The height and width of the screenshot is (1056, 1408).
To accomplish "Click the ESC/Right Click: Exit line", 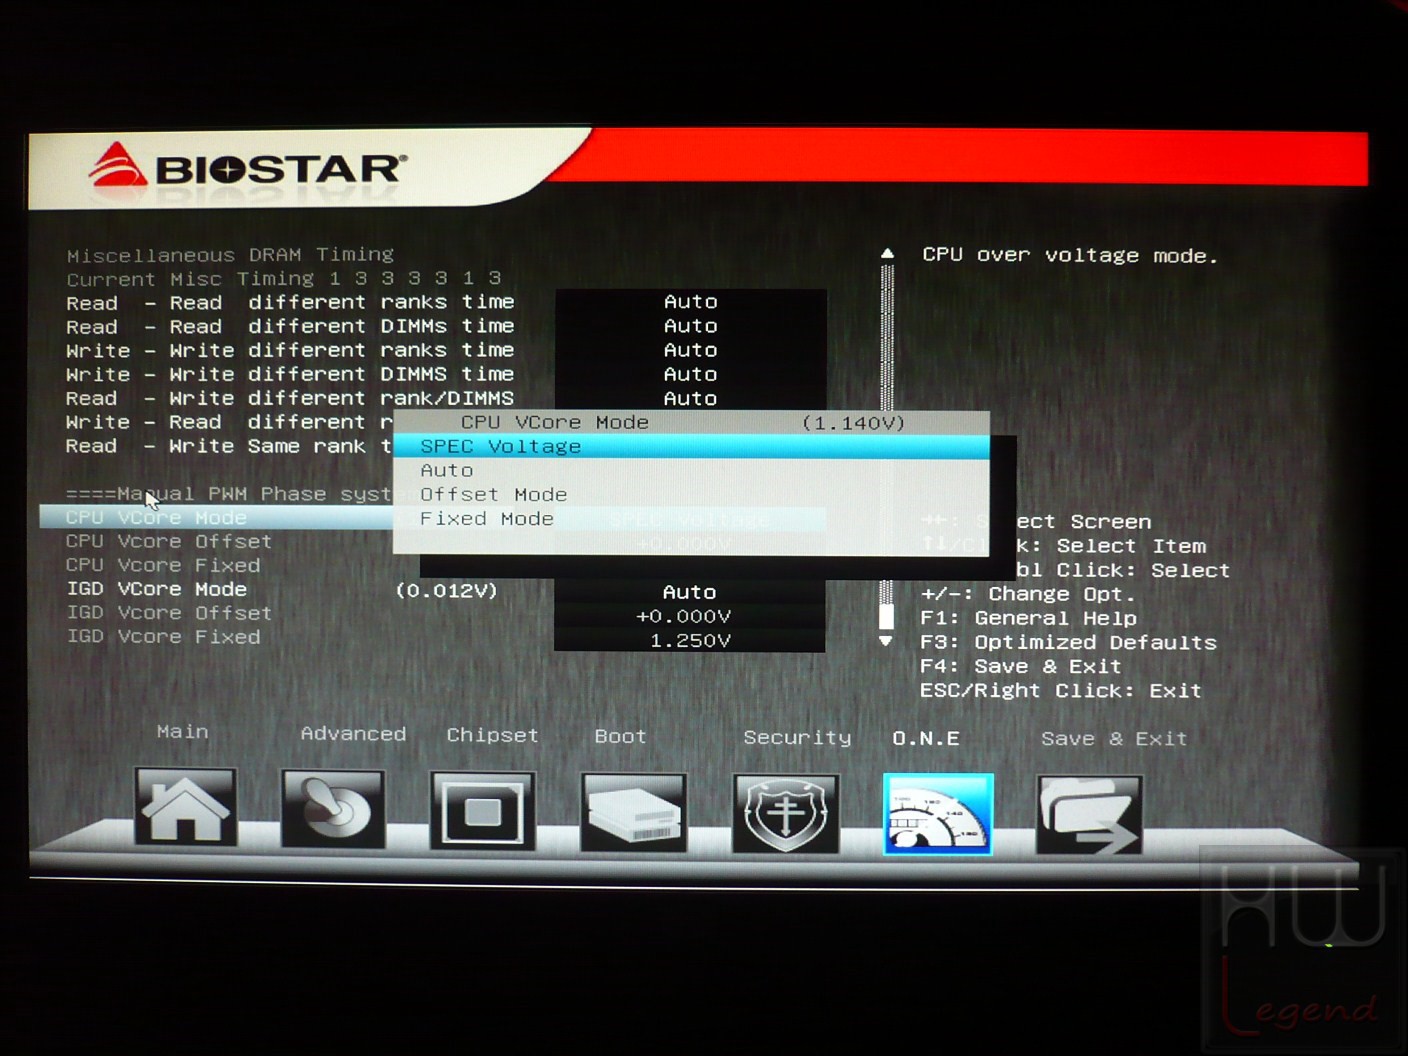I will (1060, 690).
